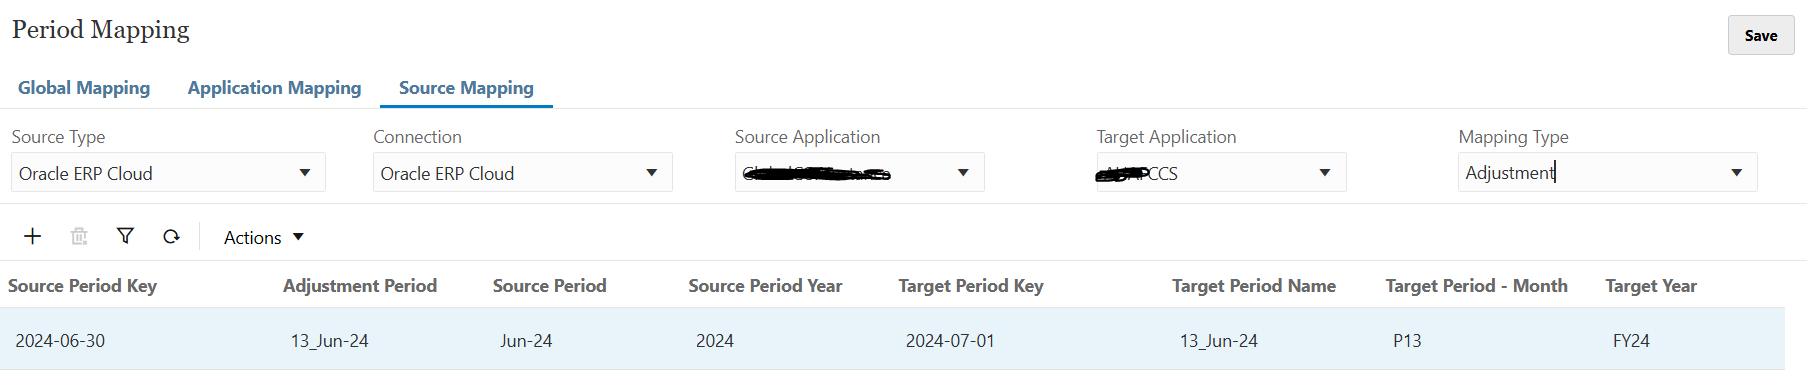Select the Source Mapping tab
Image resolution: width=1807 pixels, height=379 pixels.
466,88
